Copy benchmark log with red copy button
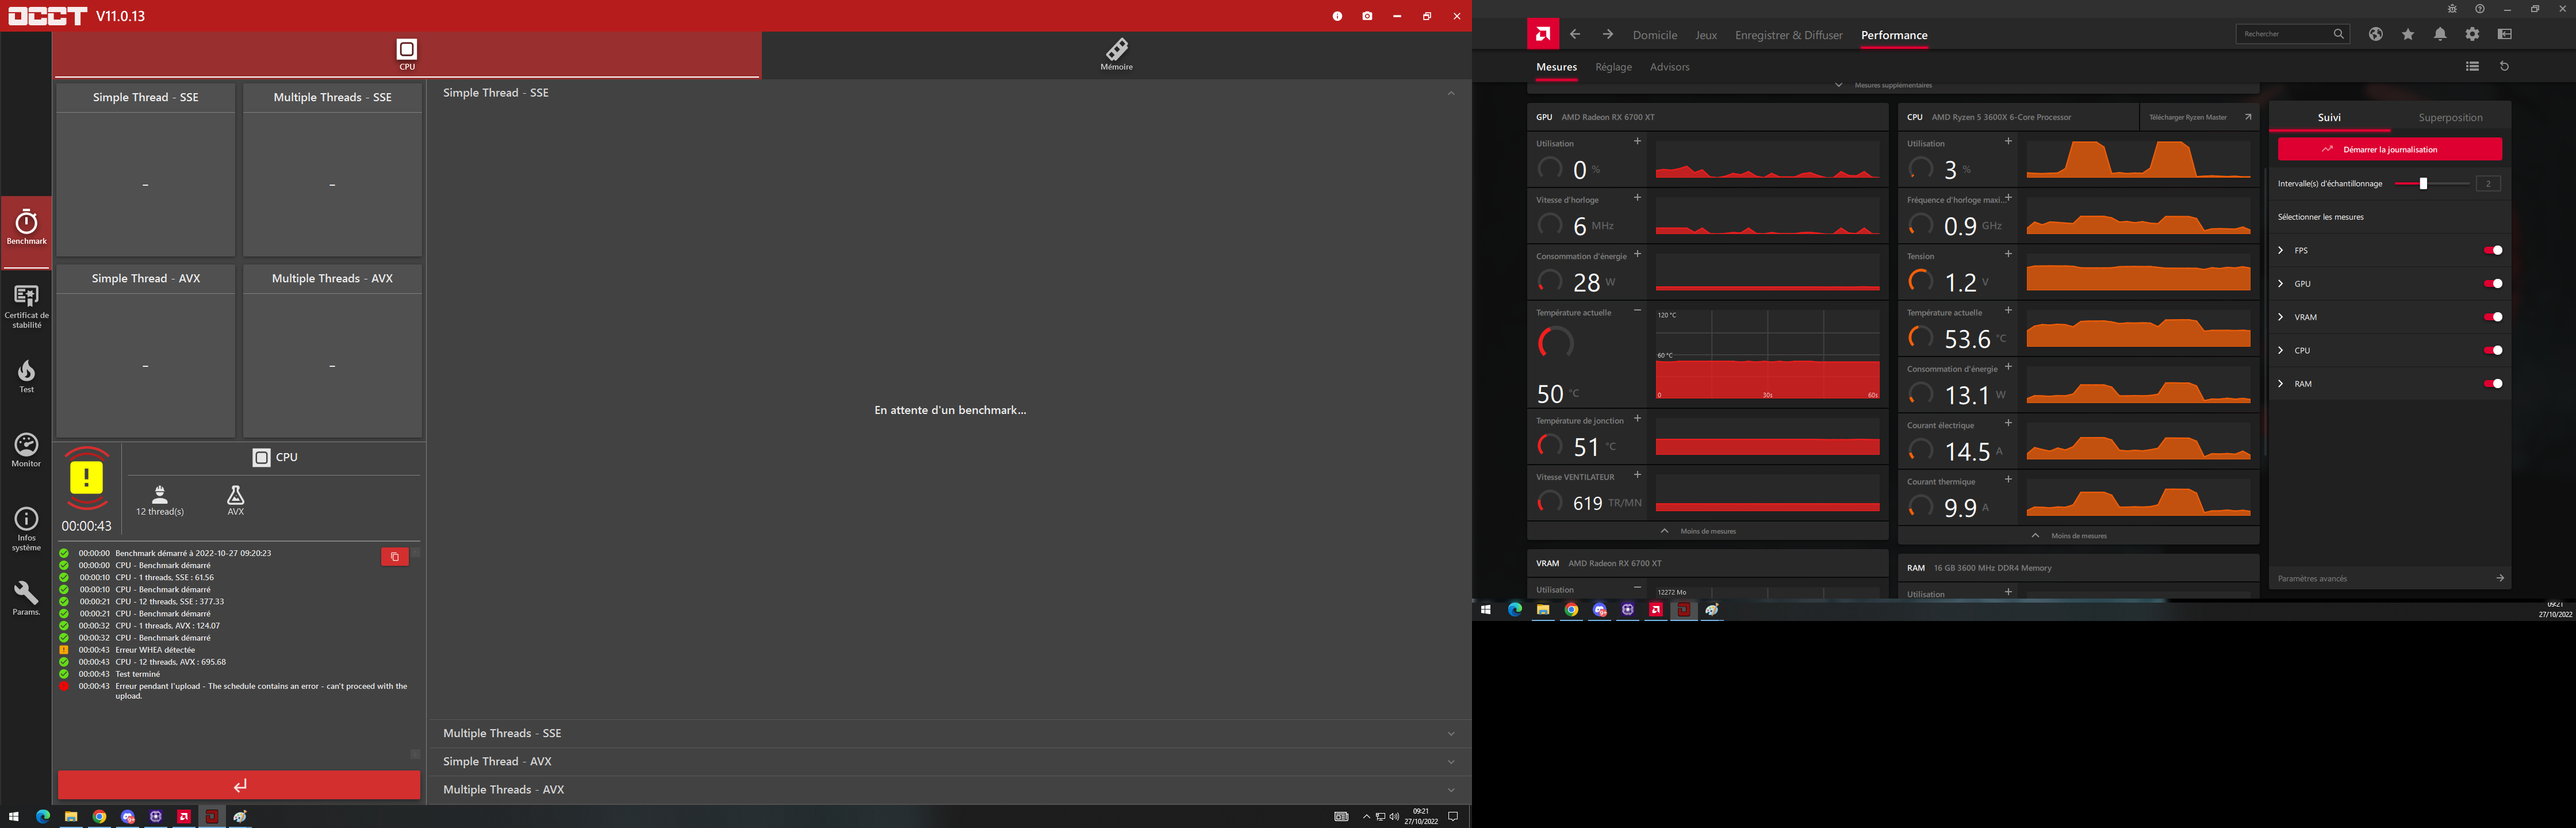The width and height of the screenshot is (2576, 828). tap(395, 557)
